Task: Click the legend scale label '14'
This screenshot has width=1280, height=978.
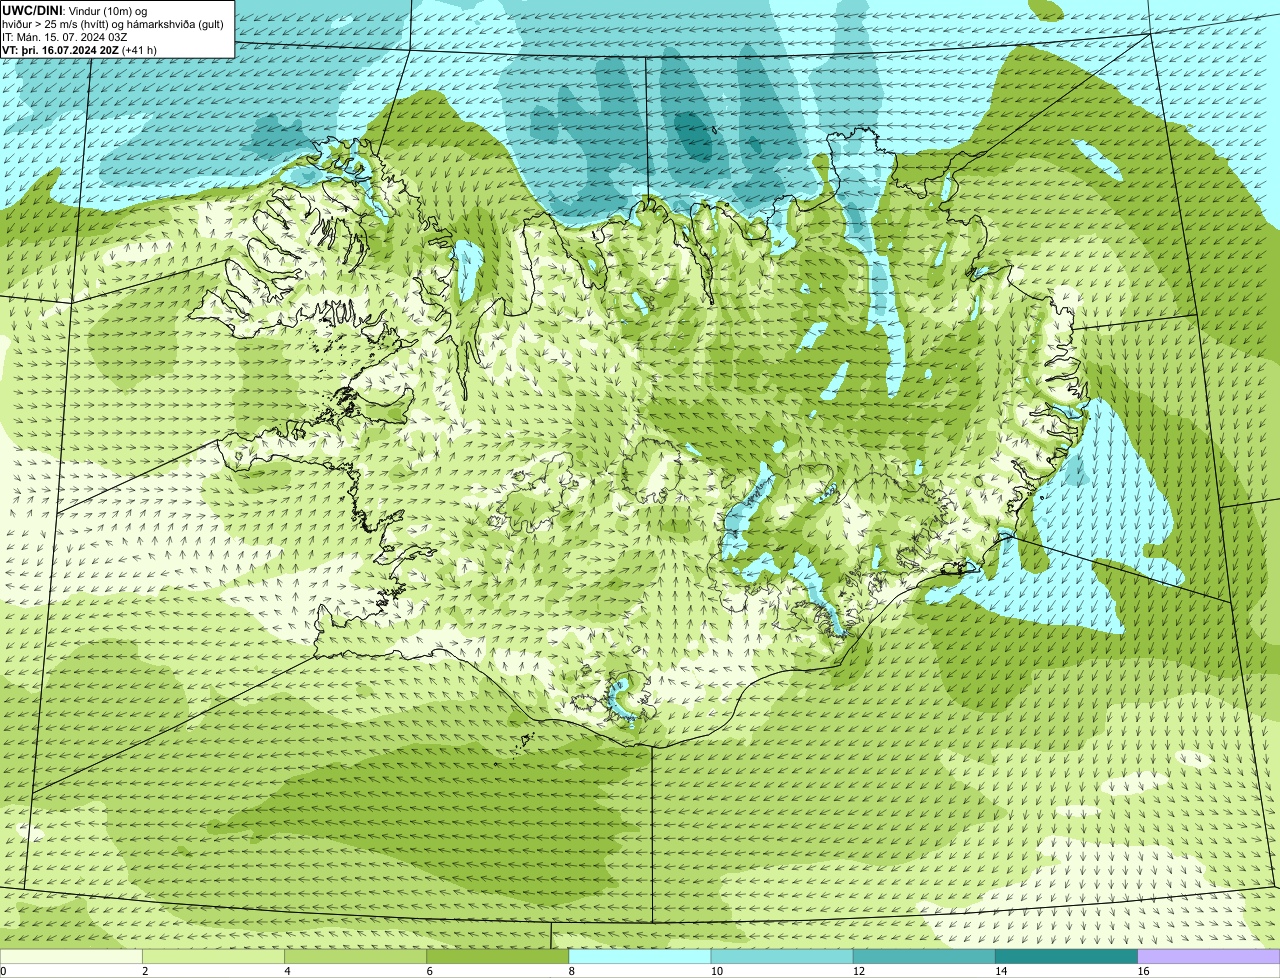Action: (1000, 971)
